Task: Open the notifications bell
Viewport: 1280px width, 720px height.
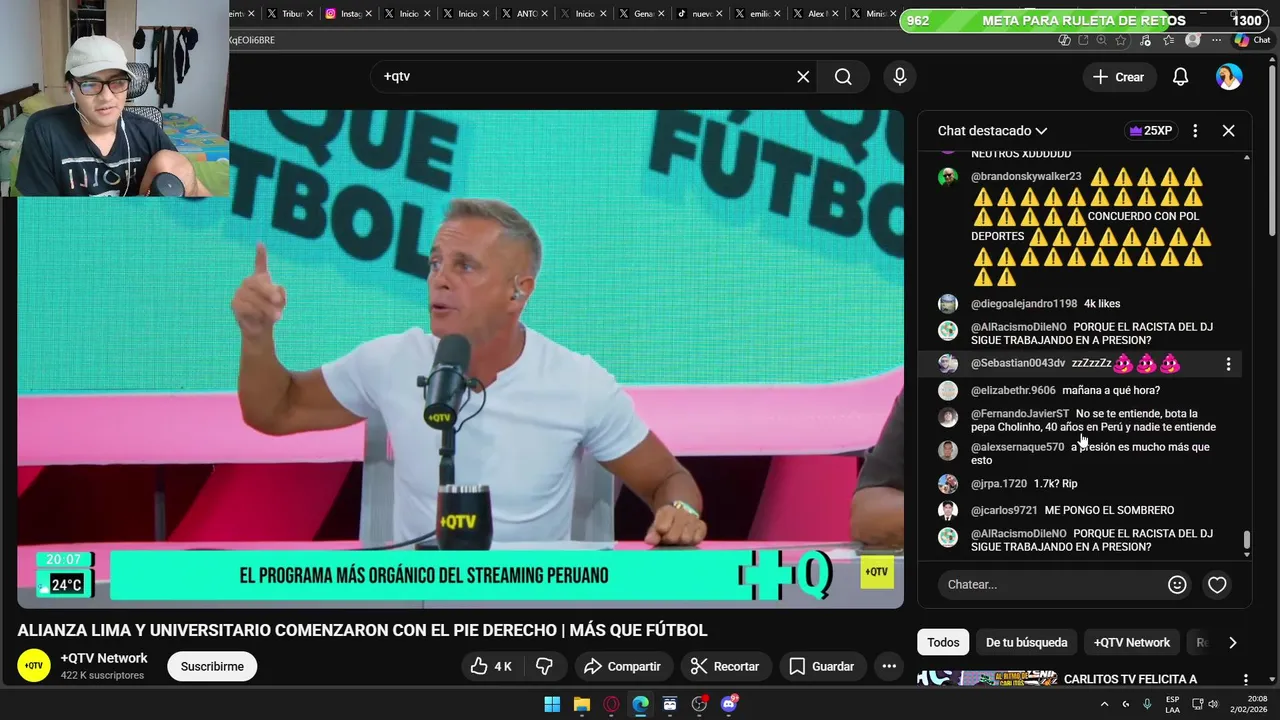Action: coord(1180,77)
